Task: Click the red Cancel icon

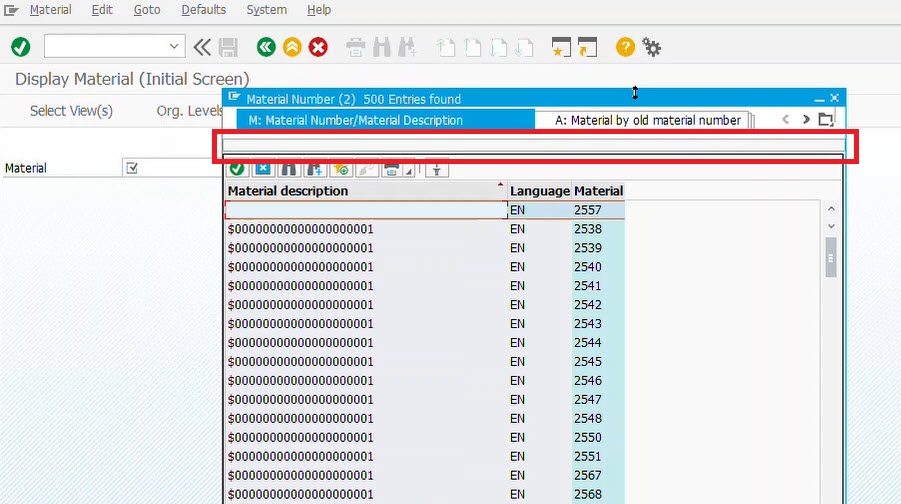Action: [318, 47]
